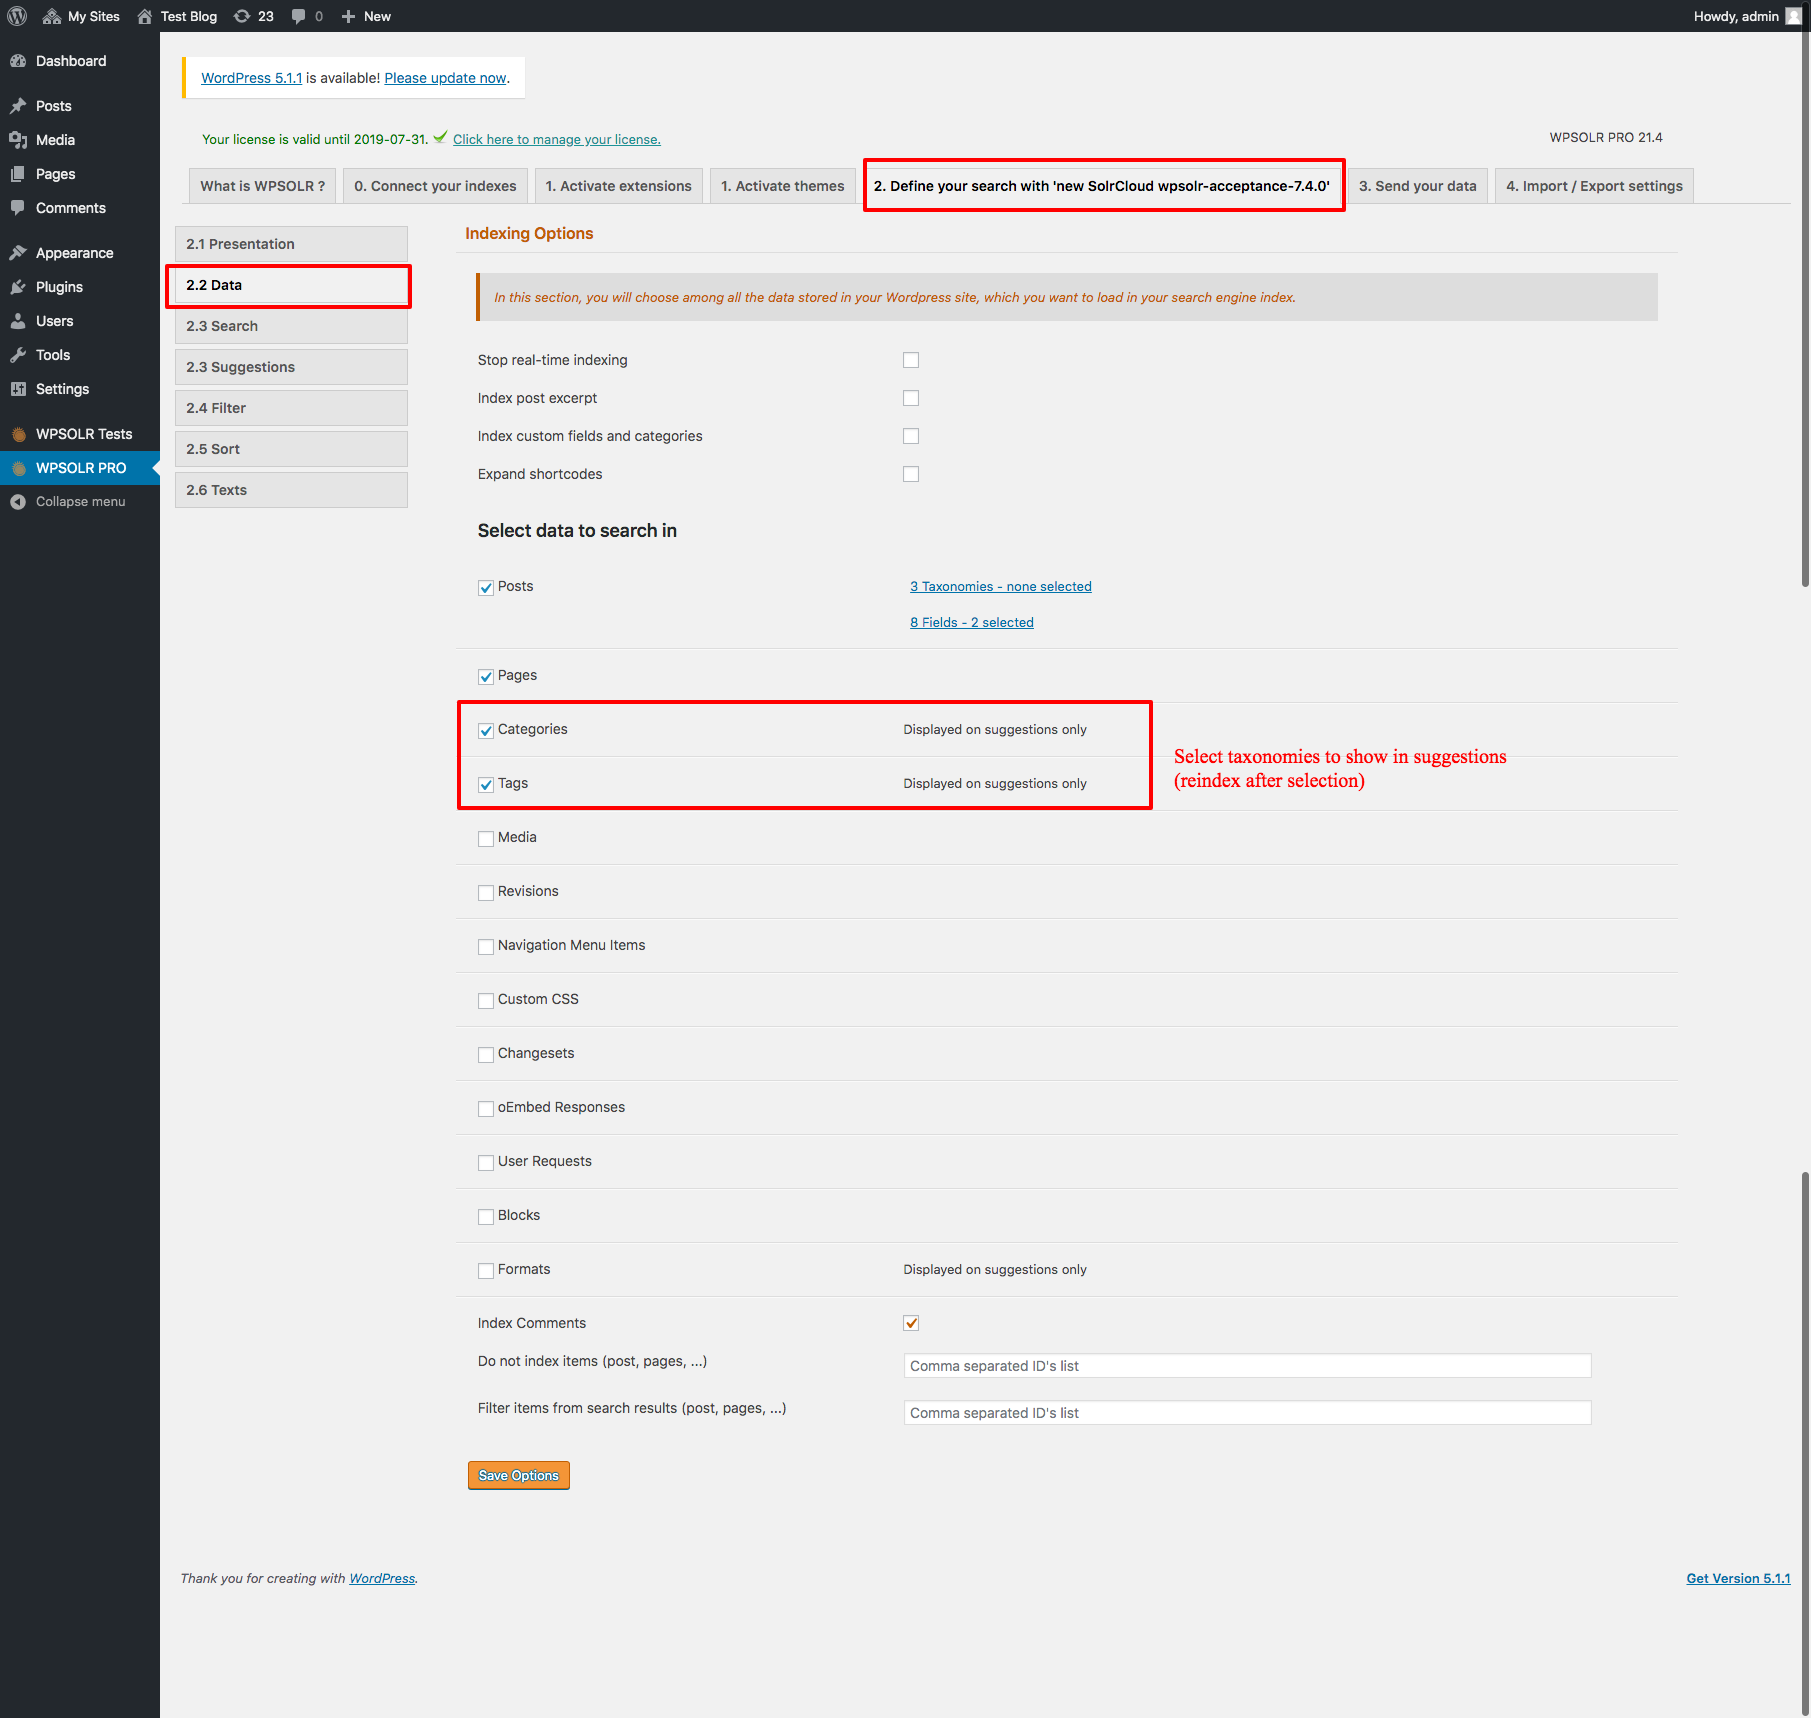Uncheck the Tags checkbox

tap(486, 785)
